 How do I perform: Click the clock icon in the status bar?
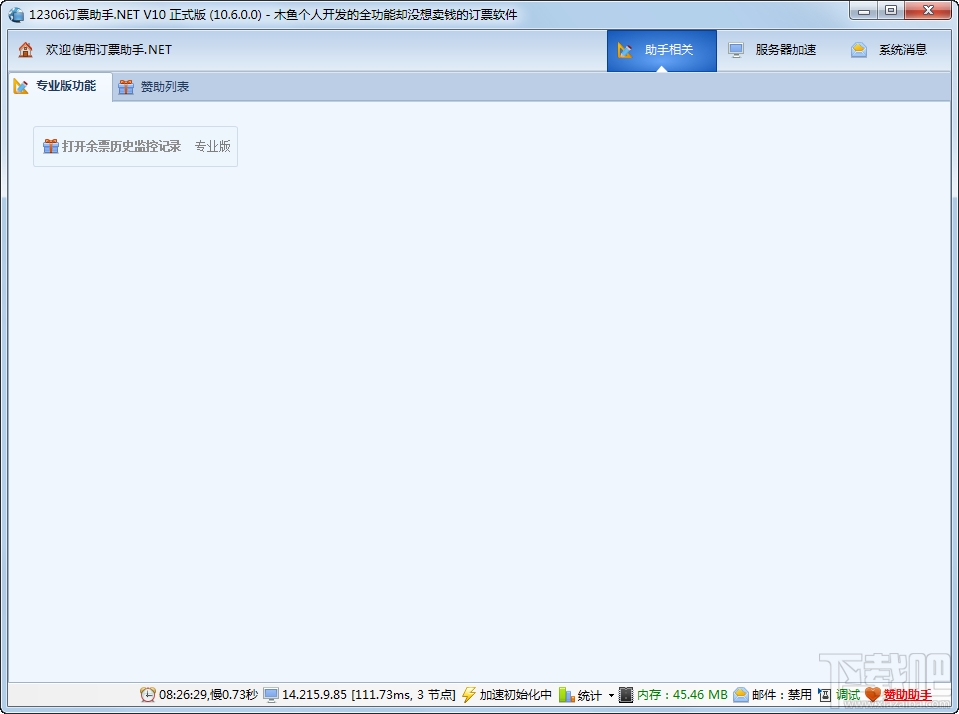[146, 694]
